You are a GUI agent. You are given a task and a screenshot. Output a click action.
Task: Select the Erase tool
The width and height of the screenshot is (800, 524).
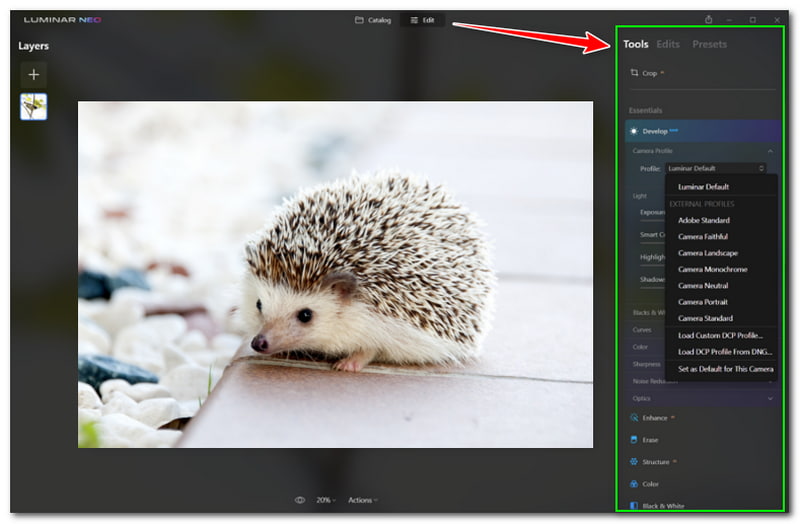click(x=634, y=440)
